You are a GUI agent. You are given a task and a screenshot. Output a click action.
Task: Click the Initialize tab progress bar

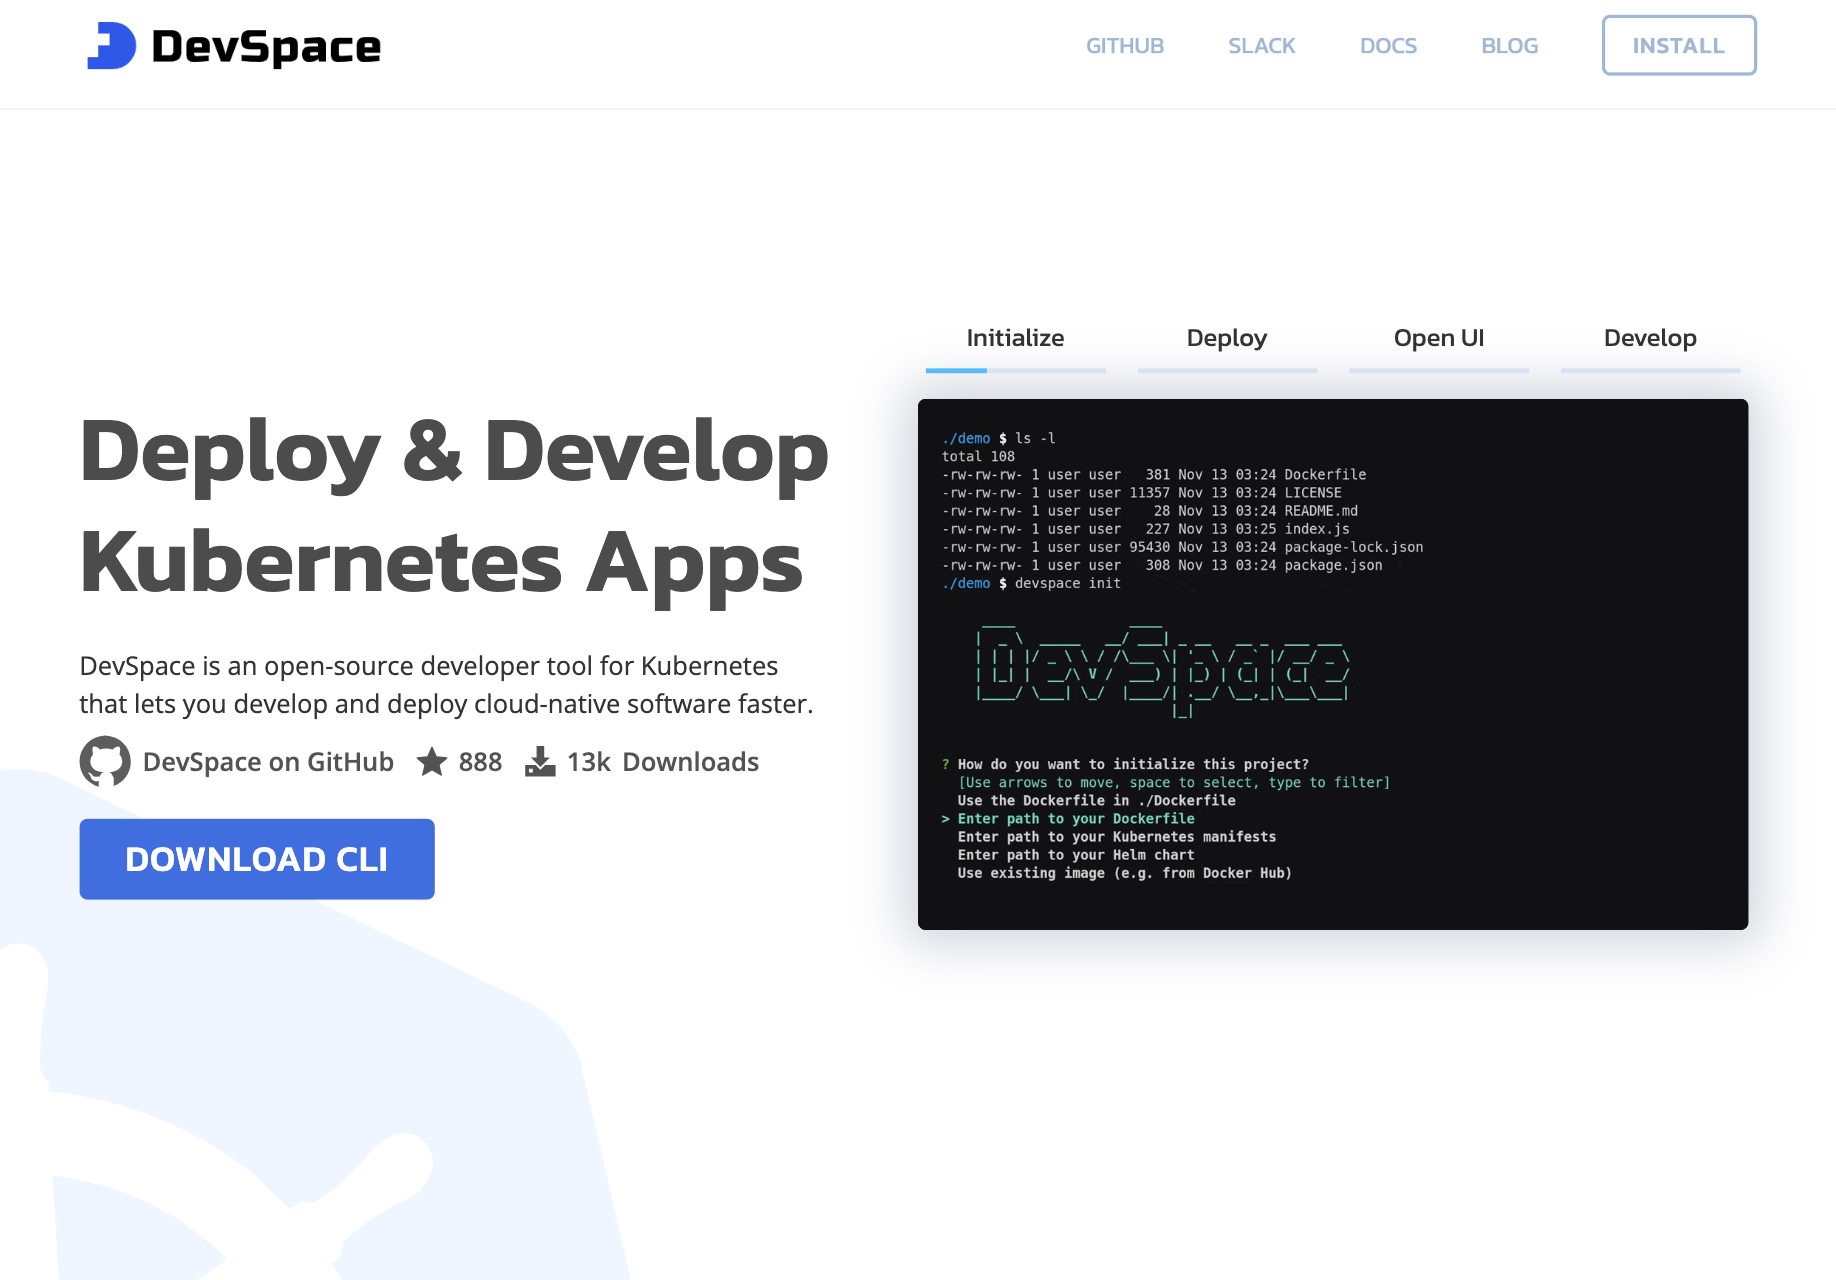point(1015,371)
